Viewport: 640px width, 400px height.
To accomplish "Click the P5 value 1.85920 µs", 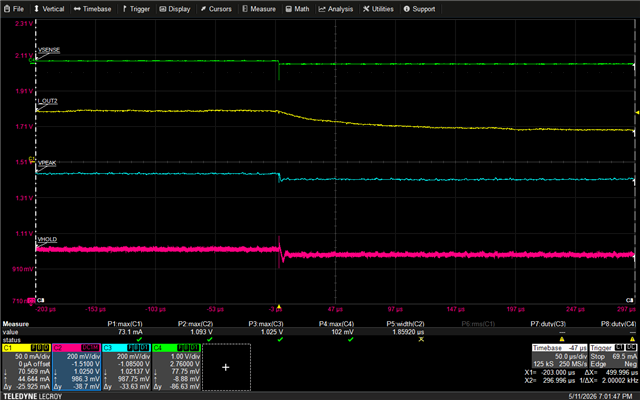I will click(408, 332).
